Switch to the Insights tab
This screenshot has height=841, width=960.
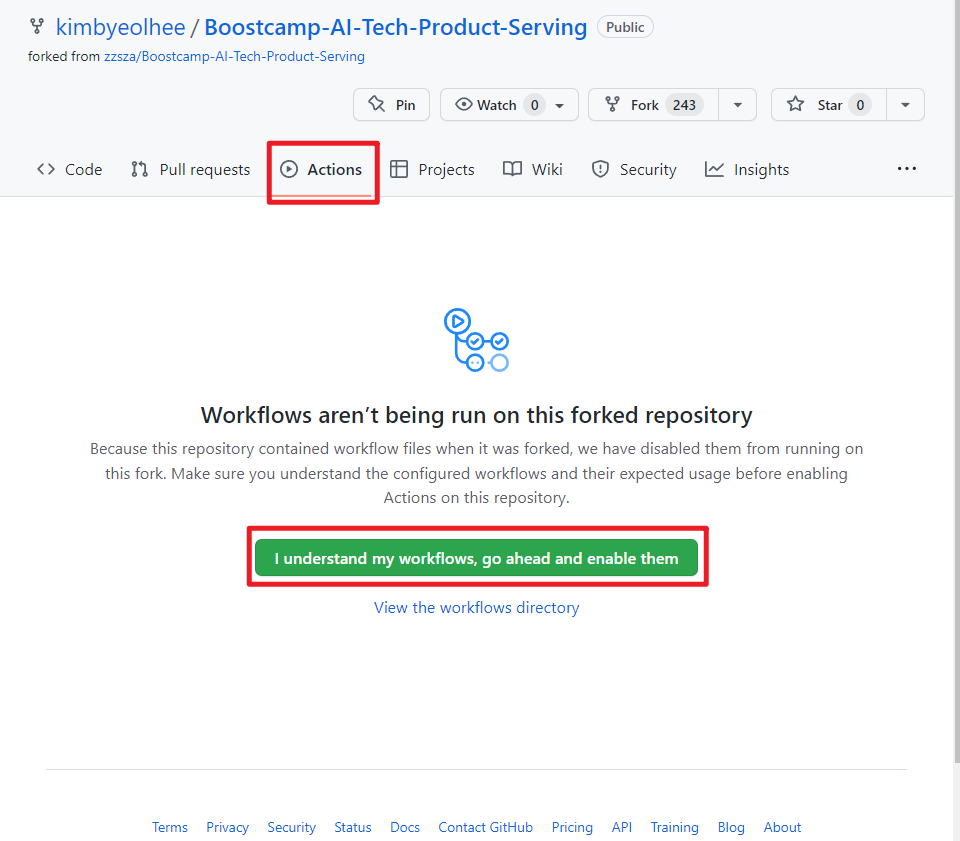point(747,170)
